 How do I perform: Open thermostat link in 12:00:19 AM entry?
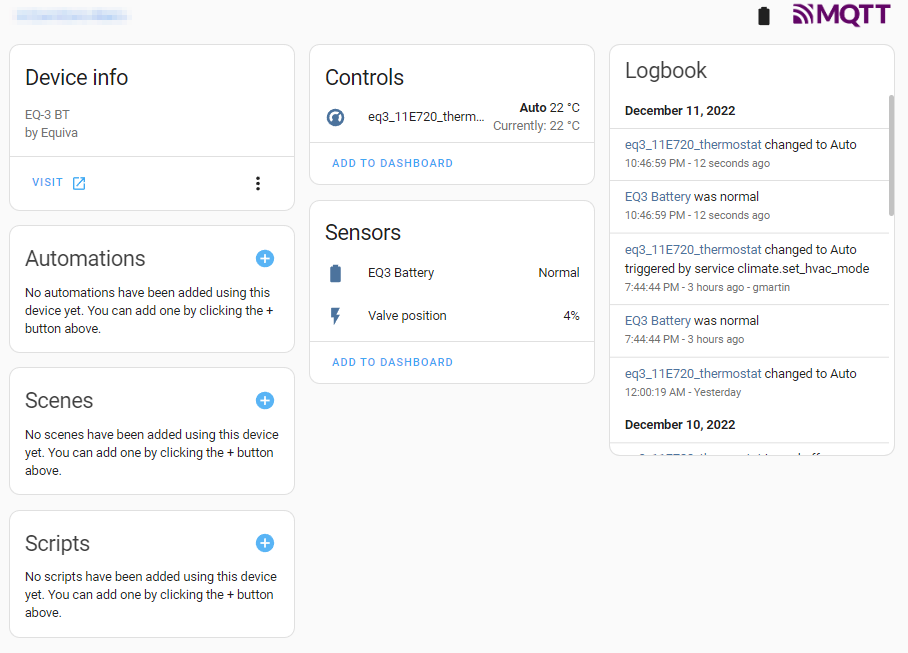pos(693,374)
